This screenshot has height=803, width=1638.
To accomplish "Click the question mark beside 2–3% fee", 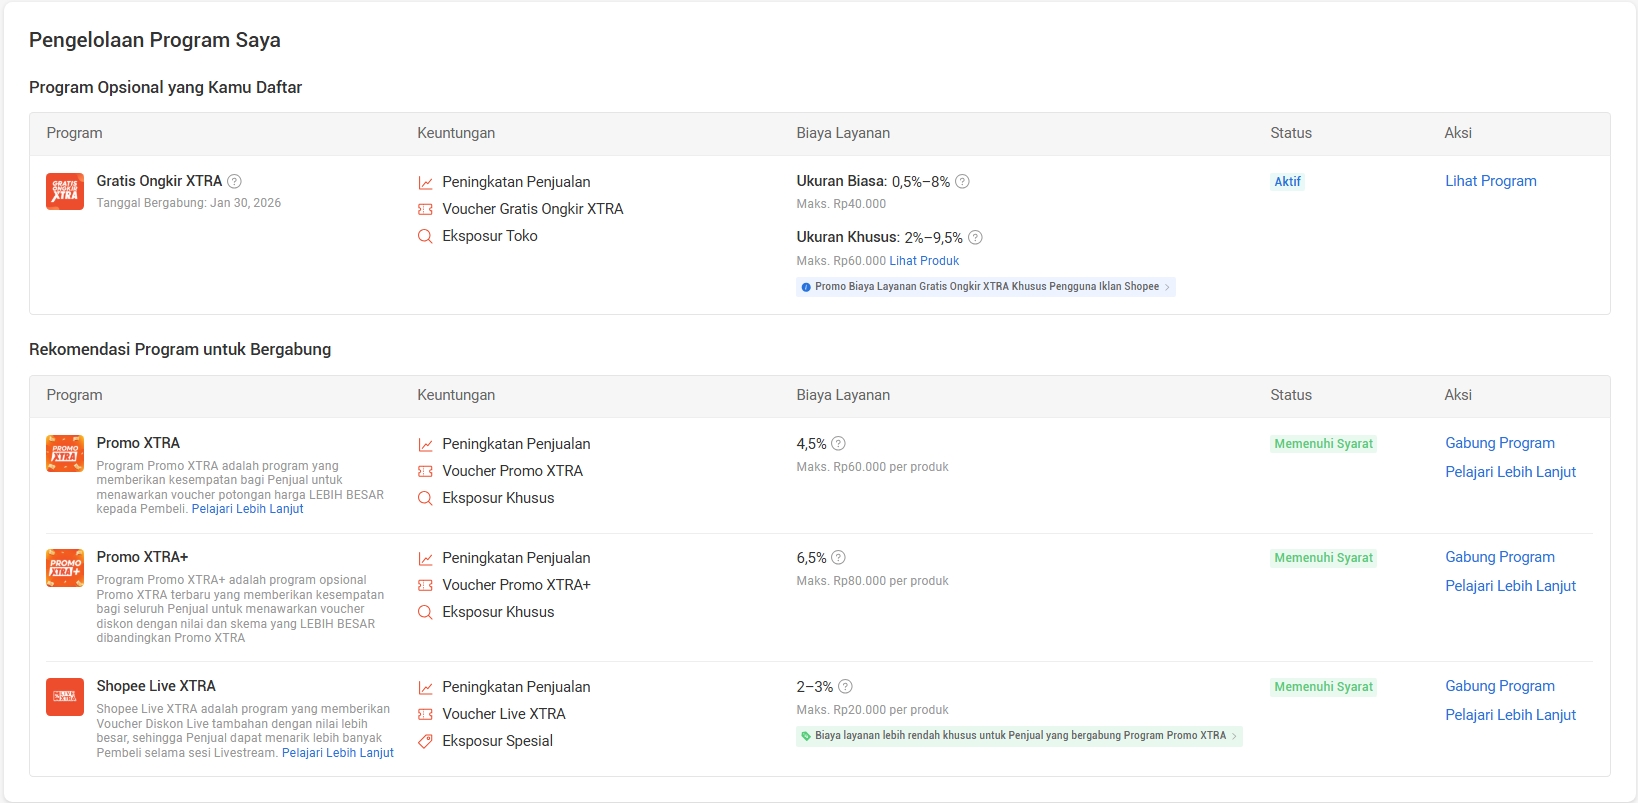I will coord(845,686).
